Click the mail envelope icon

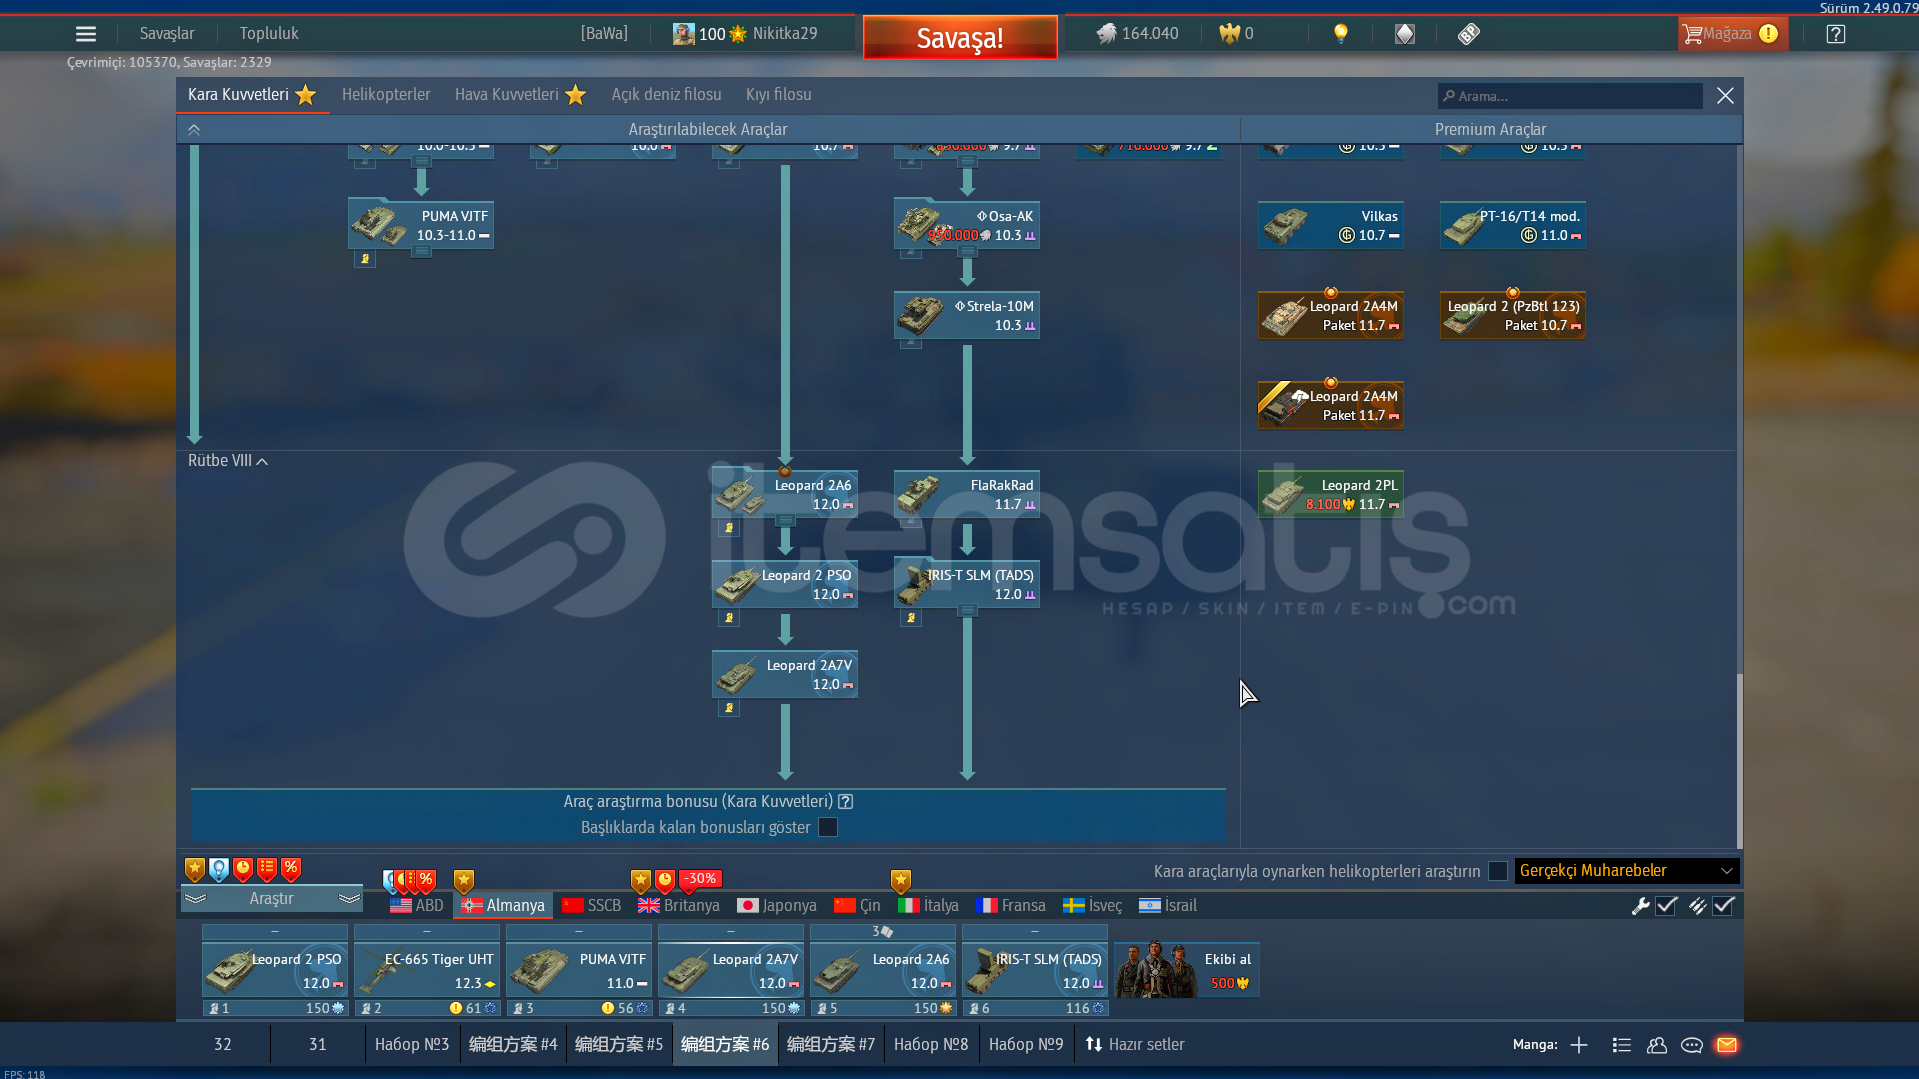(1727, 1045)
